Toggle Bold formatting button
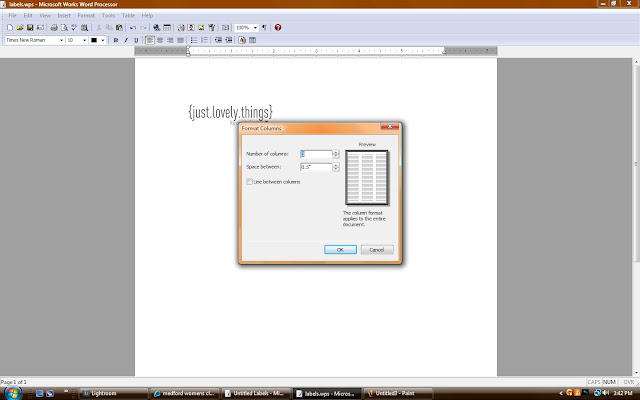The width and height of the screenshot is (640, 400). (x=116, y=40)
